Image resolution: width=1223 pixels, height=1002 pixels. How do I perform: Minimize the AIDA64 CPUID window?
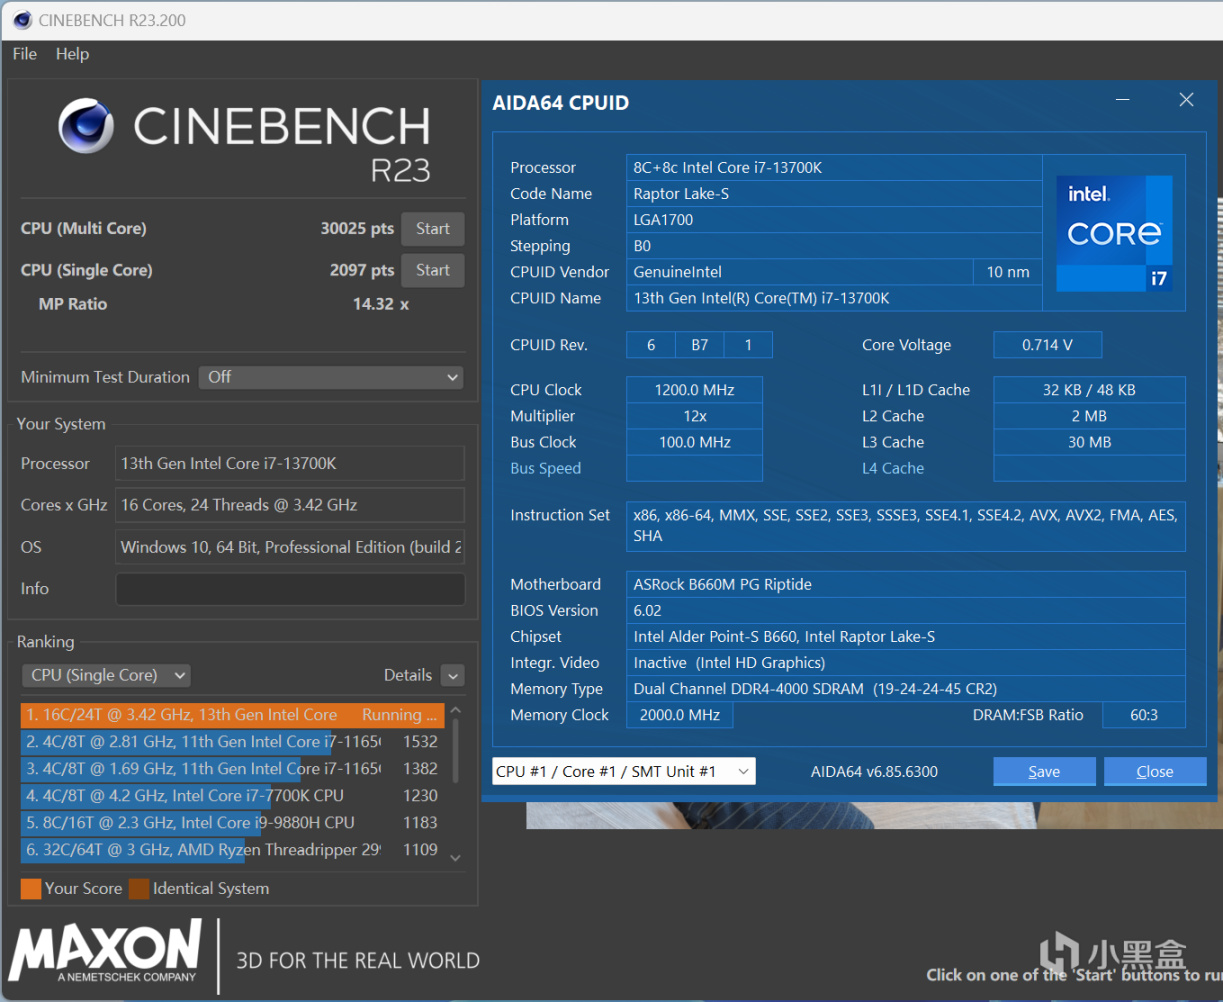click(x=1123, y=100)
